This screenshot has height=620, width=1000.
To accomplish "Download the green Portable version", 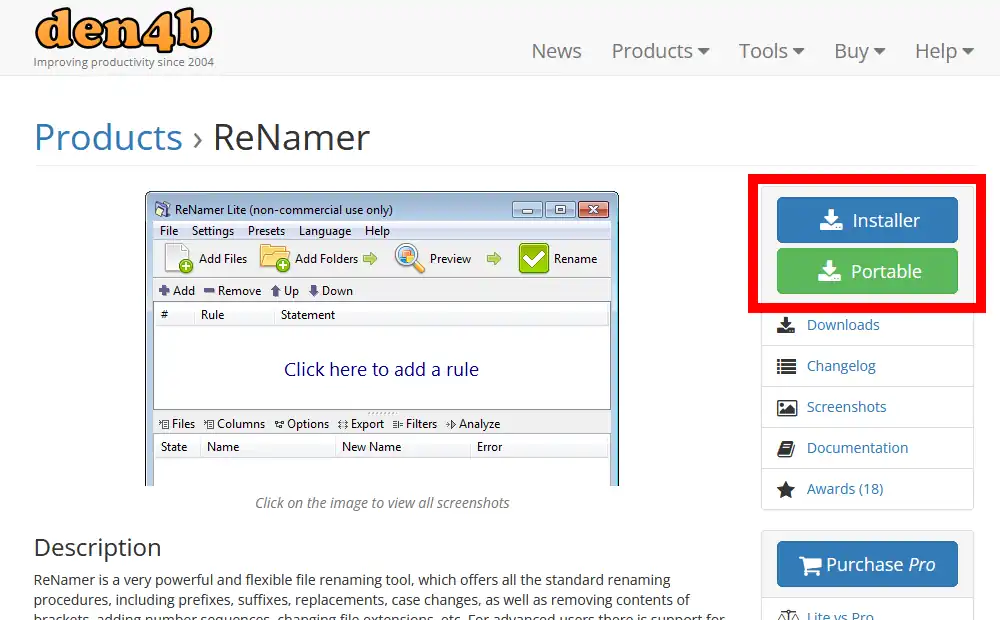I will [x=867, y=271].
